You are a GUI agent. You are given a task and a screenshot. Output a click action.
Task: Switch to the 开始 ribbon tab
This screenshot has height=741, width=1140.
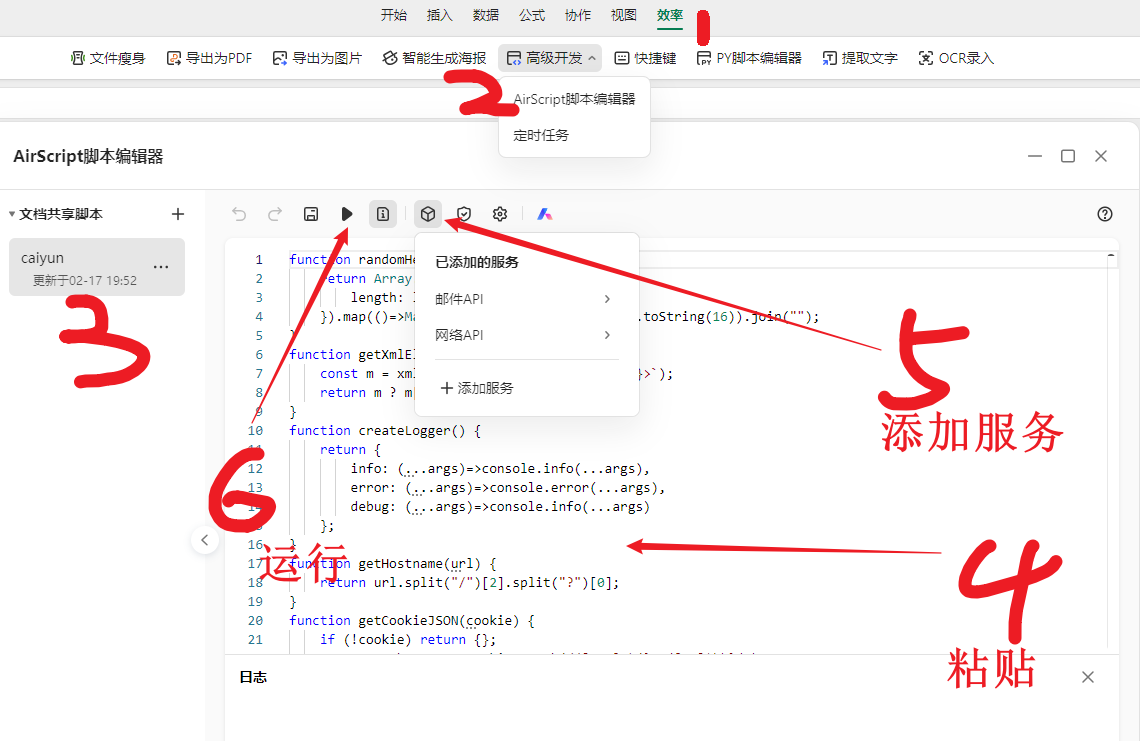[x=394, y=15]
